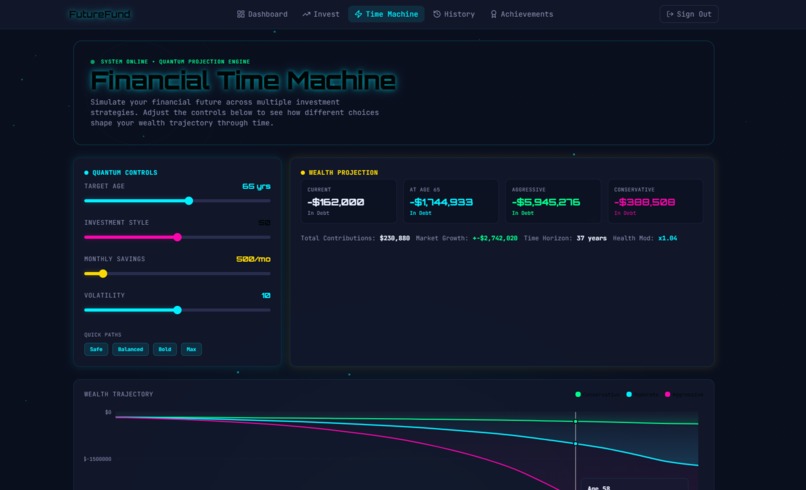This screenshot has width=806, height=490.
Task: Click the Target Age slider handle
Action: [x=189, y=201]
